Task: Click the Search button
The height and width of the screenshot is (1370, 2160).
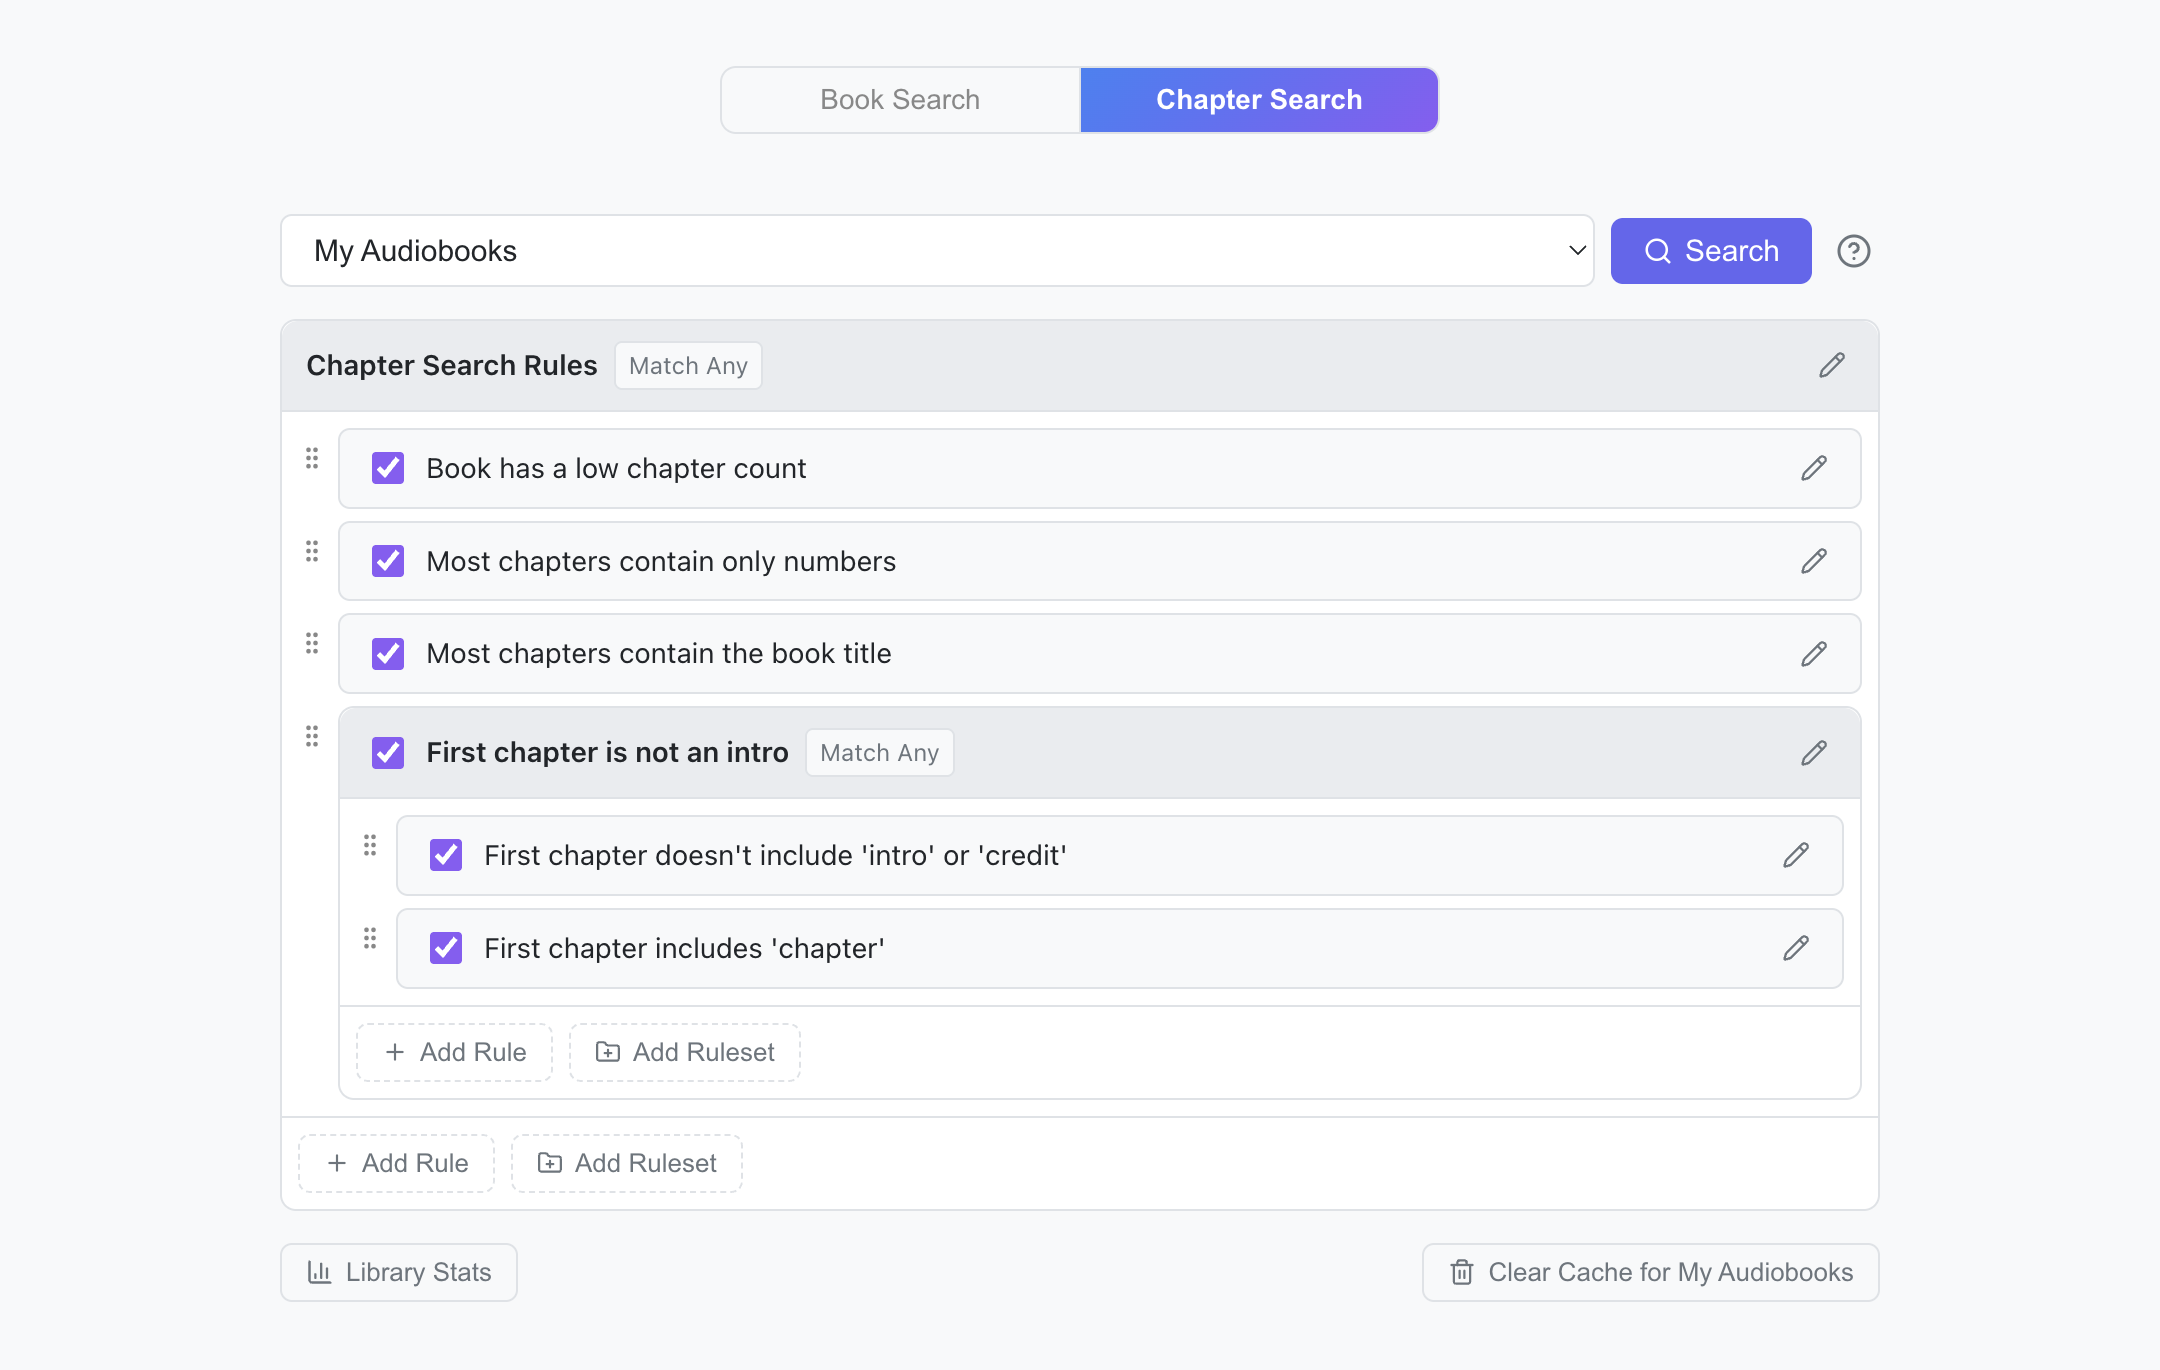Action: tap(1711, 251)
